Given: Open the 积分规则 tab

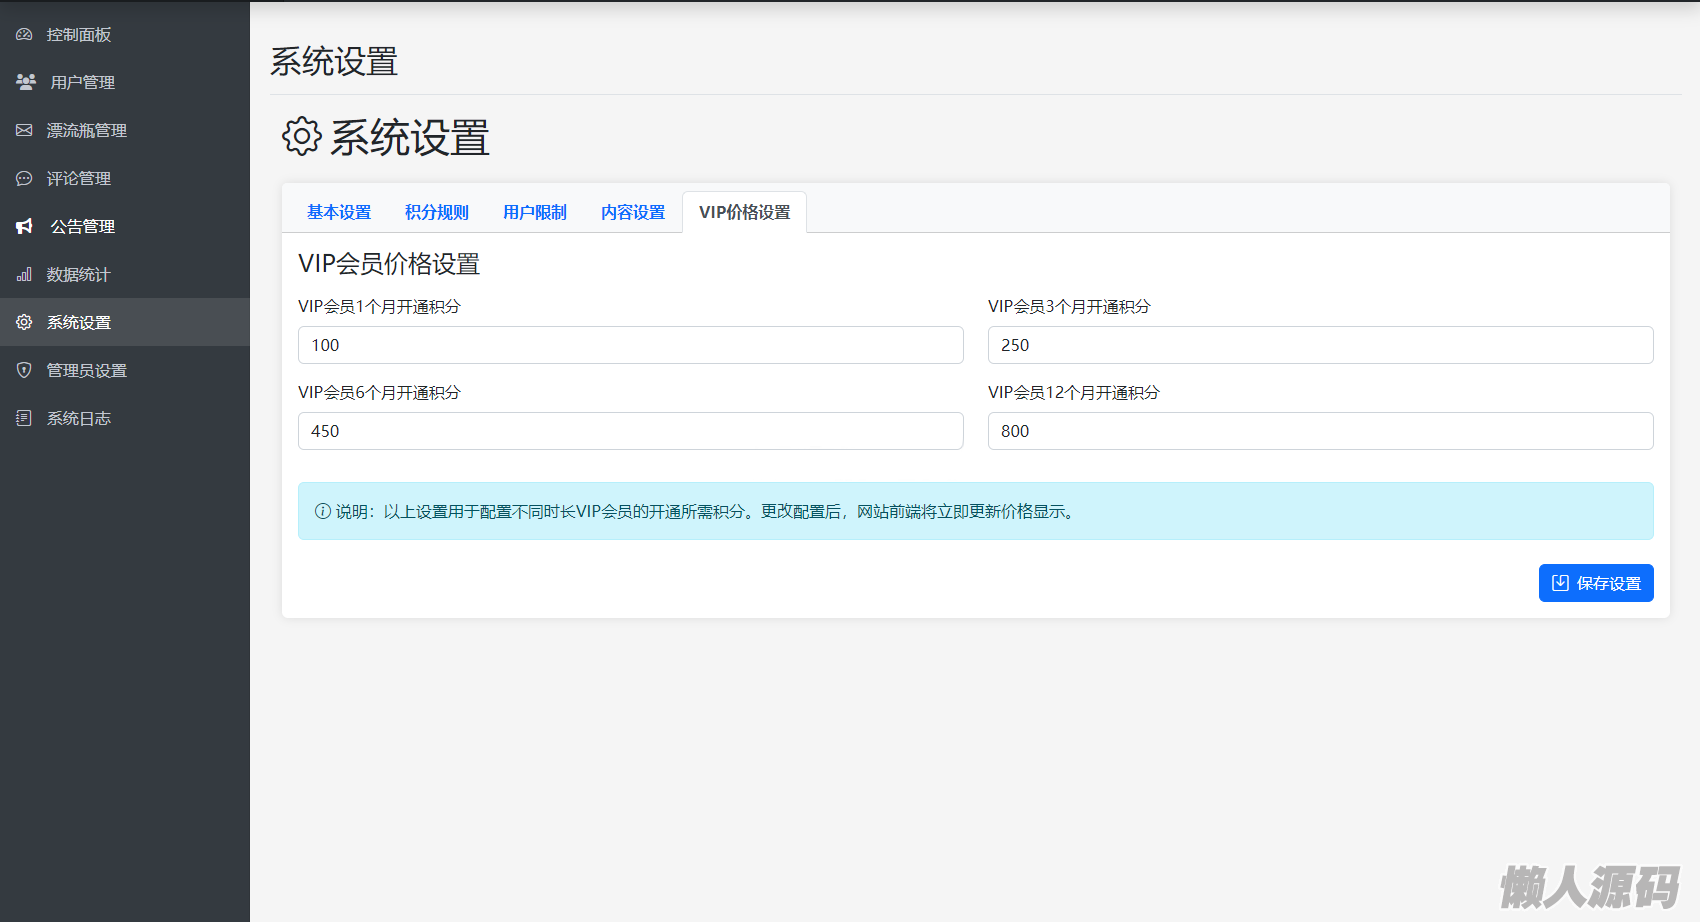Looking at the screenshot, I should tap(437, 212).
